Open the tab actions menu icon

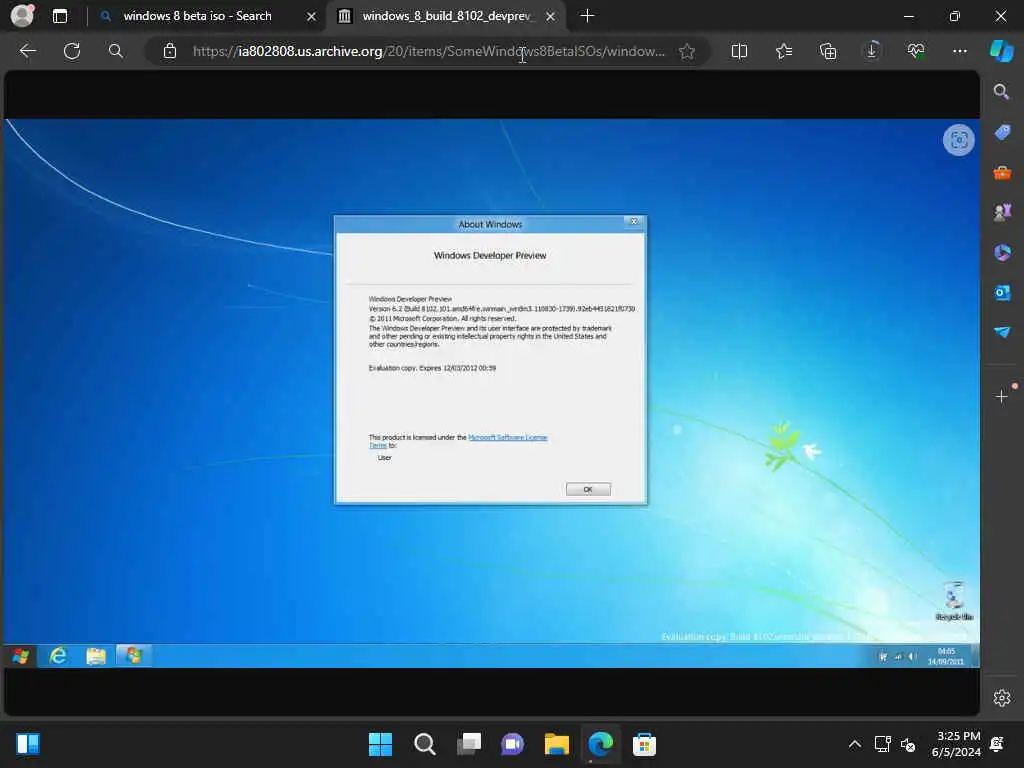tap(59, 16)
